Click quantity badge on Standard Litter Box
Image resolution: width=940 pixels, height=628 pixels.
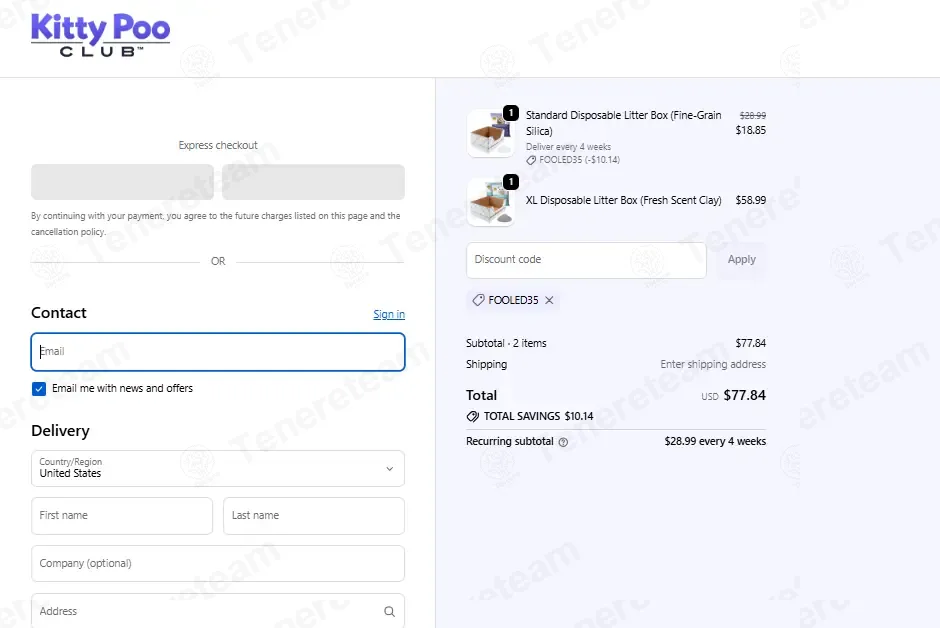click(511, 113)
